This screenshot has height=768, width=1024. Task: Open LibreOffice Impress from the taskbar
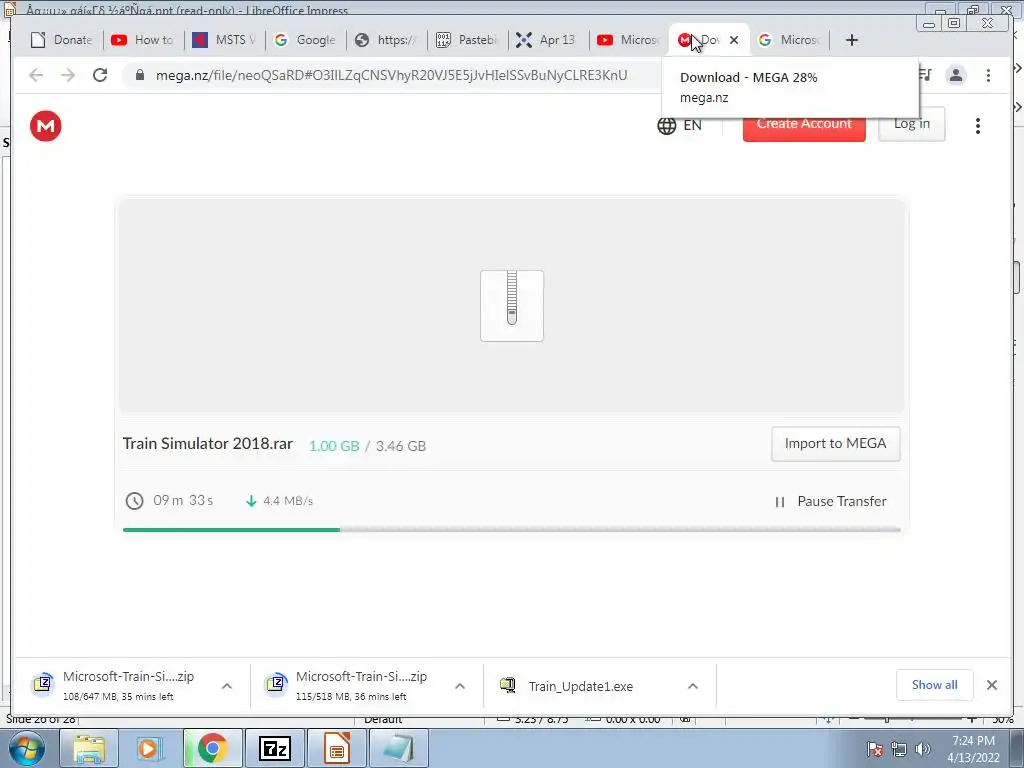point(336,748)
